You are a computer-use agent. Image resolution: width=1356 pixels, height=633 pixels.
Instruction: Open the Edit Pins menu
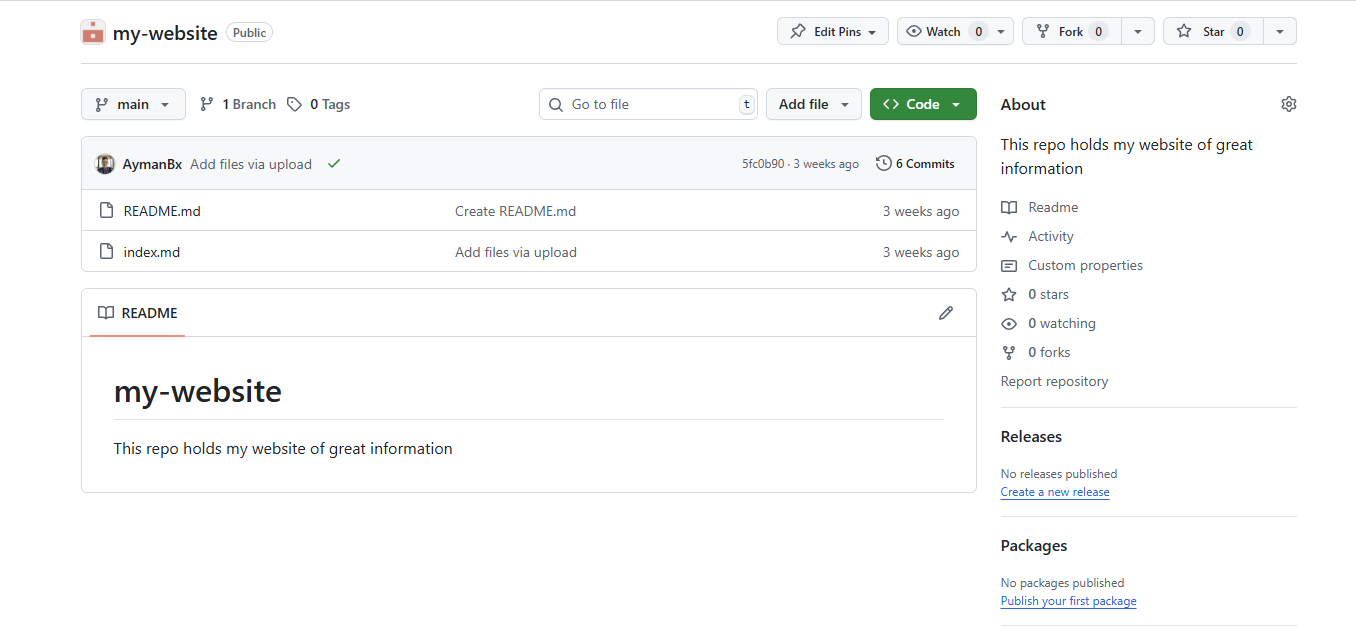tap(832, 31)
